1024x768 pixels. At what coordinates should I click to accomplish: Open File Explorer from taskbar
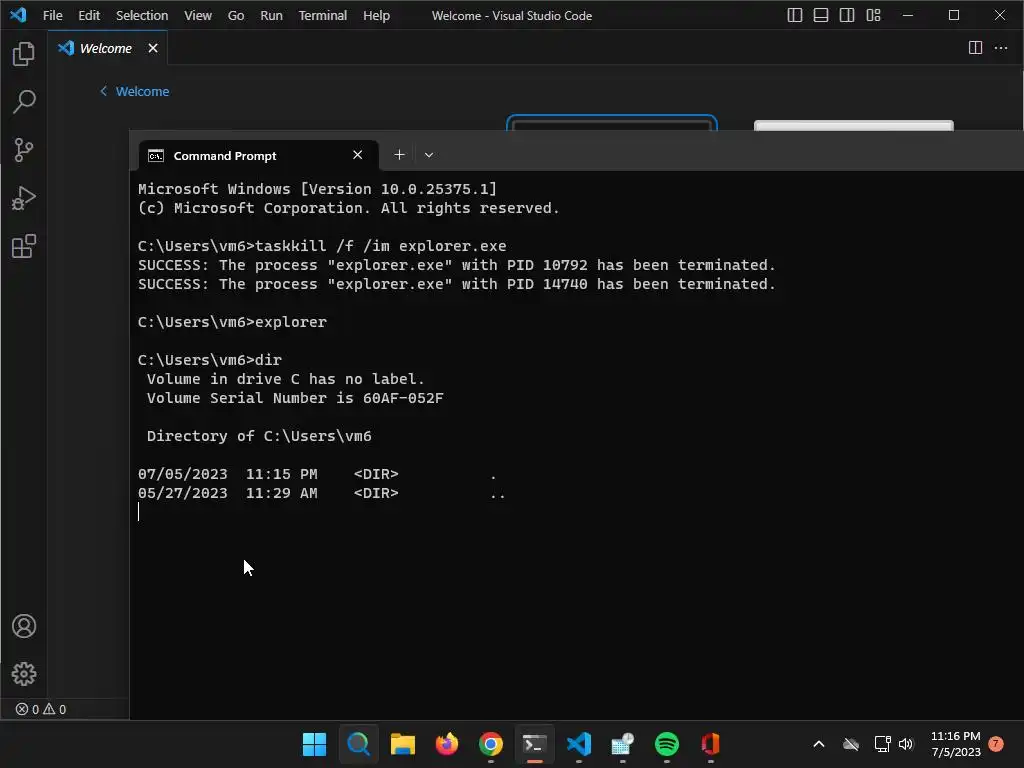pos(402,744)
